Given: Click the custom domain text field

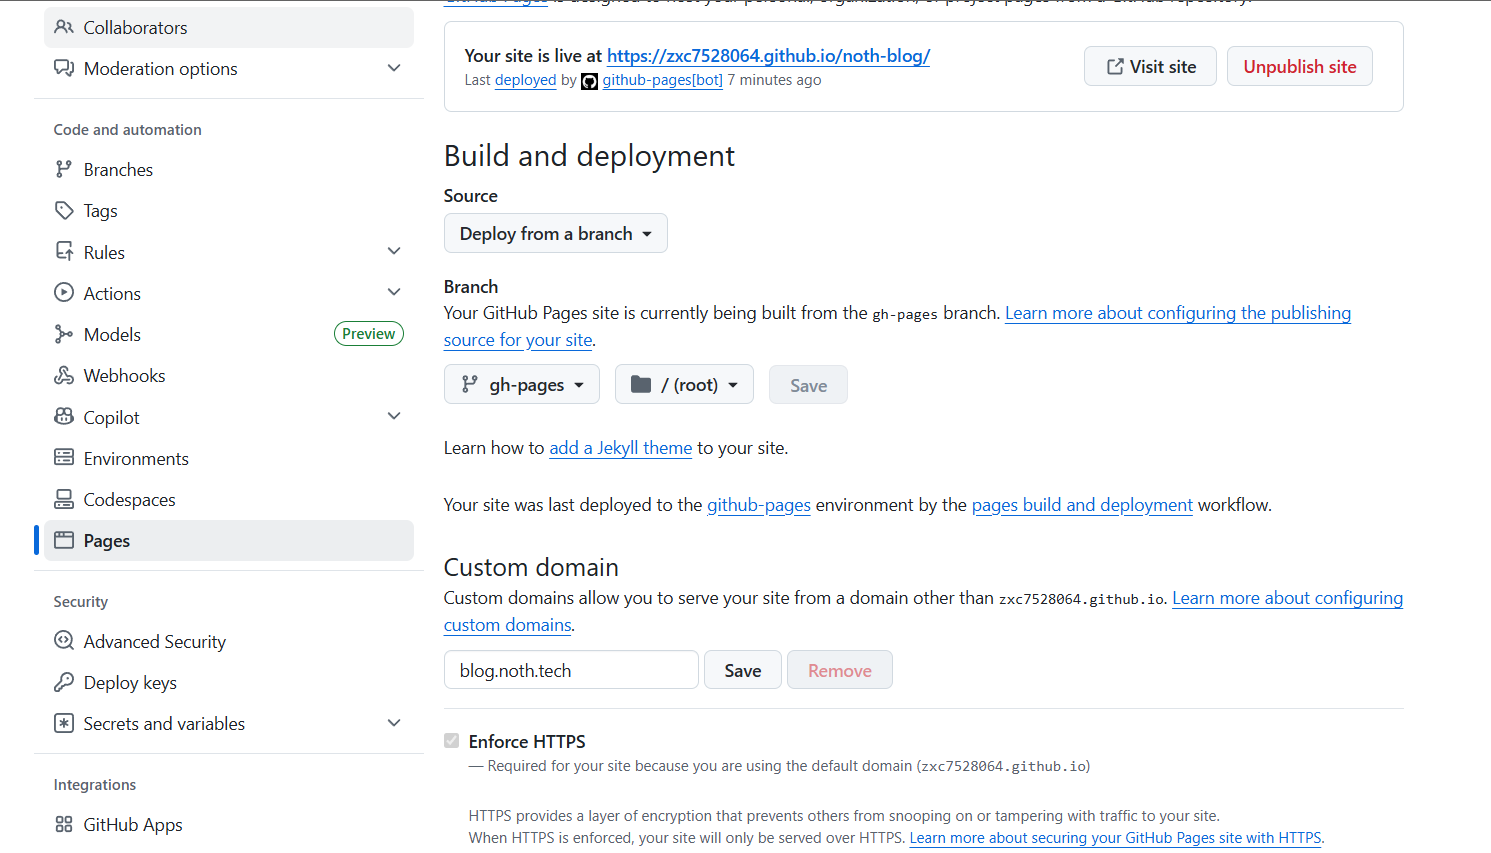Looking at the screenshot, I should coord(571,670).
